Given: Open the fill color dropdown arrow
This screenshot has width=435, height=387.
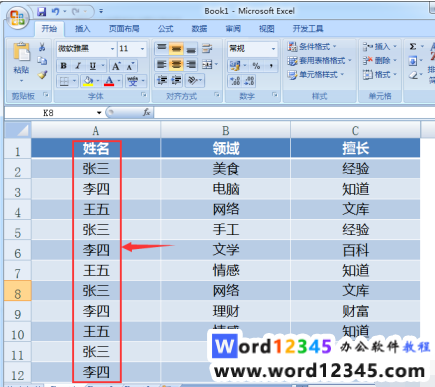Looking at the screenshot, I should click(98, 81).
